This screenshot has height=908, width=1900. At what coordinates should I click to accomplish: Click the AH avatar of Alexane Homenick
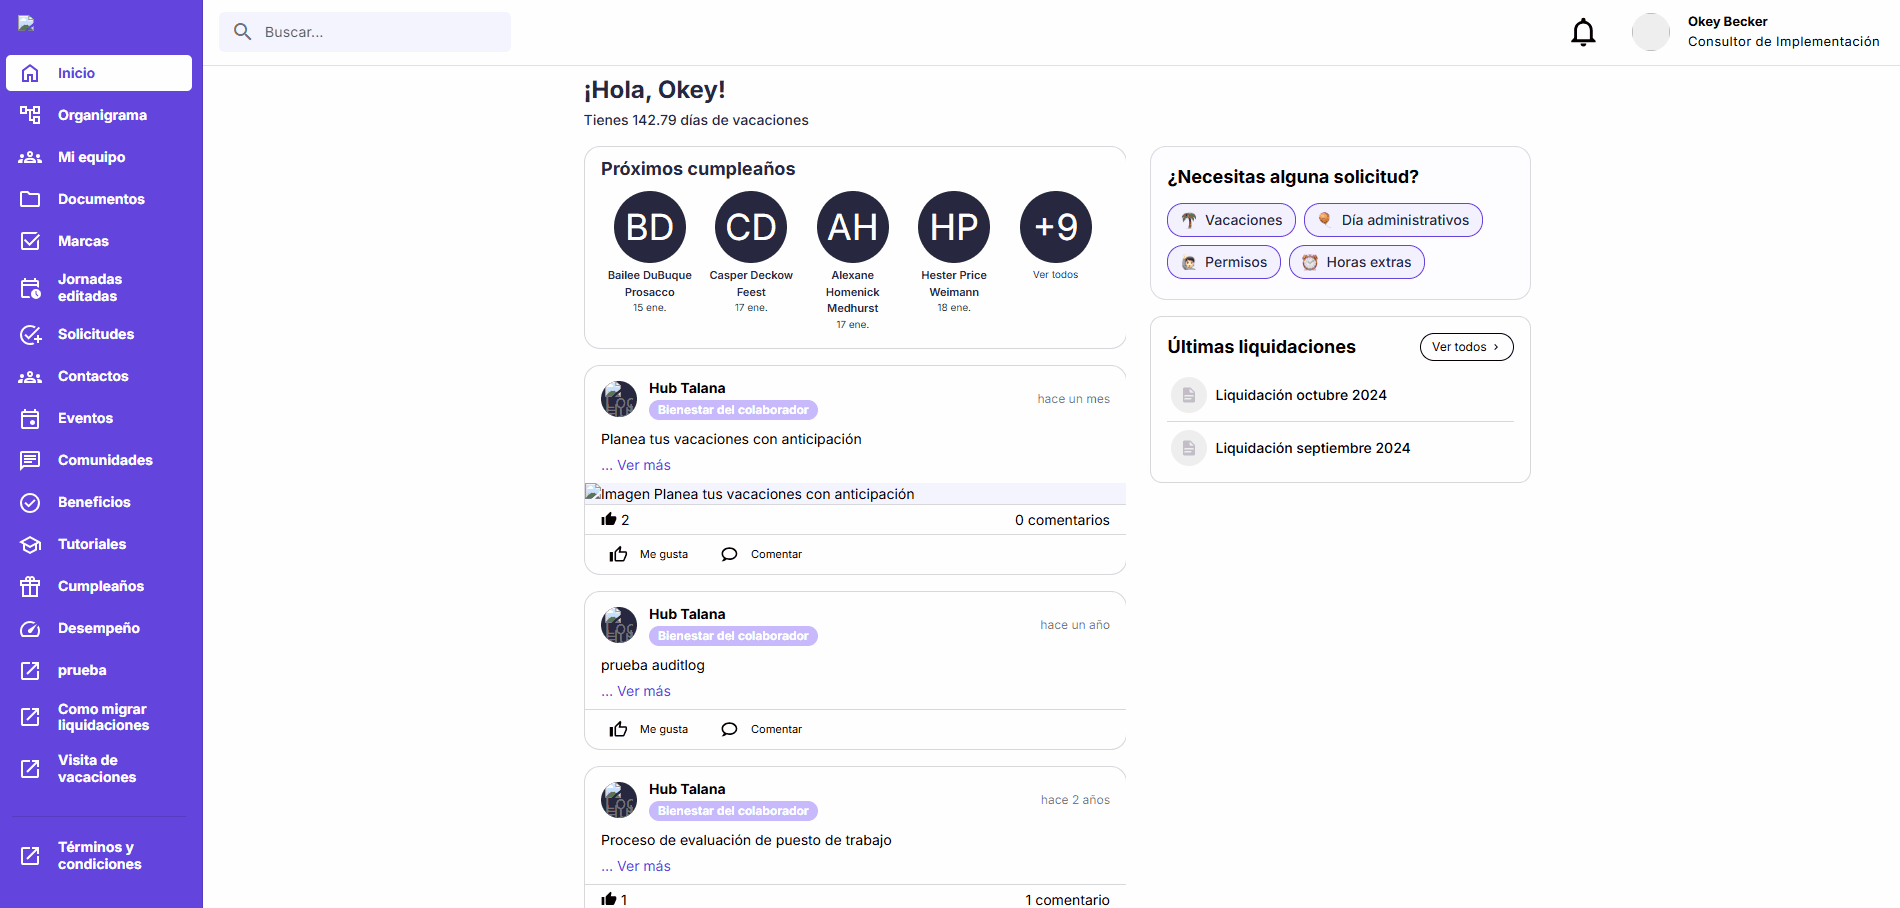click(x=853, y=227)
